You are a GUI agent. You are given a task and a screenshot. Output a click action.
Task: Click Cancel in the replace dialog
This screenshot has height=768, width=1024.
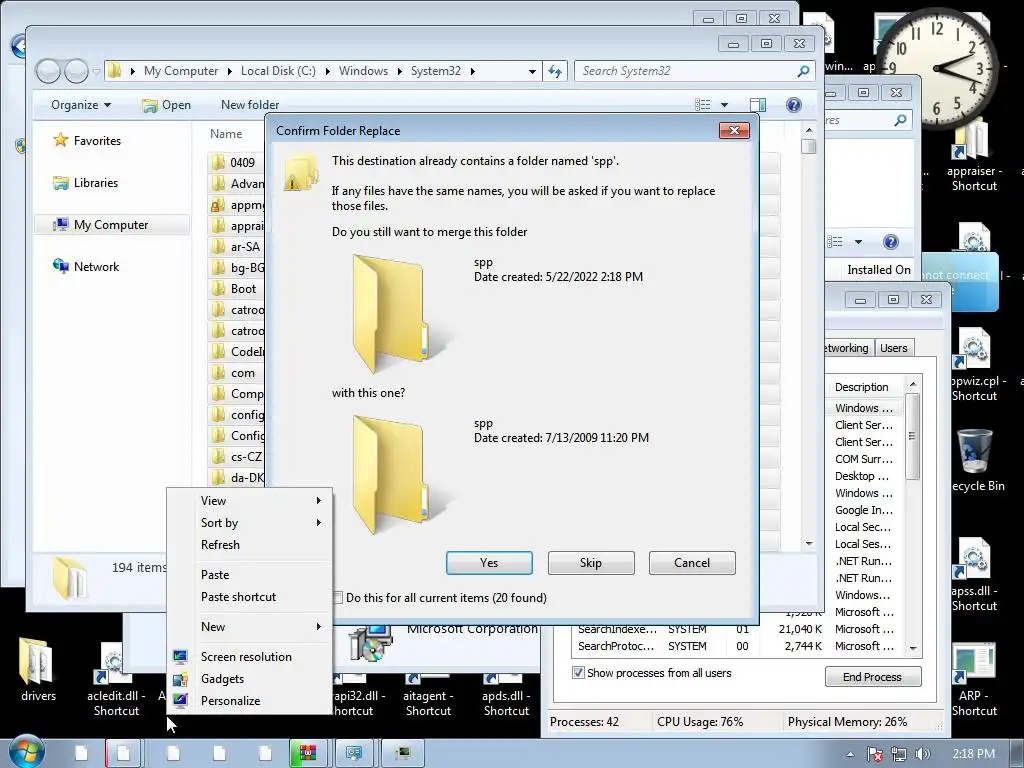pyautogui.click(x=692, y=563)
